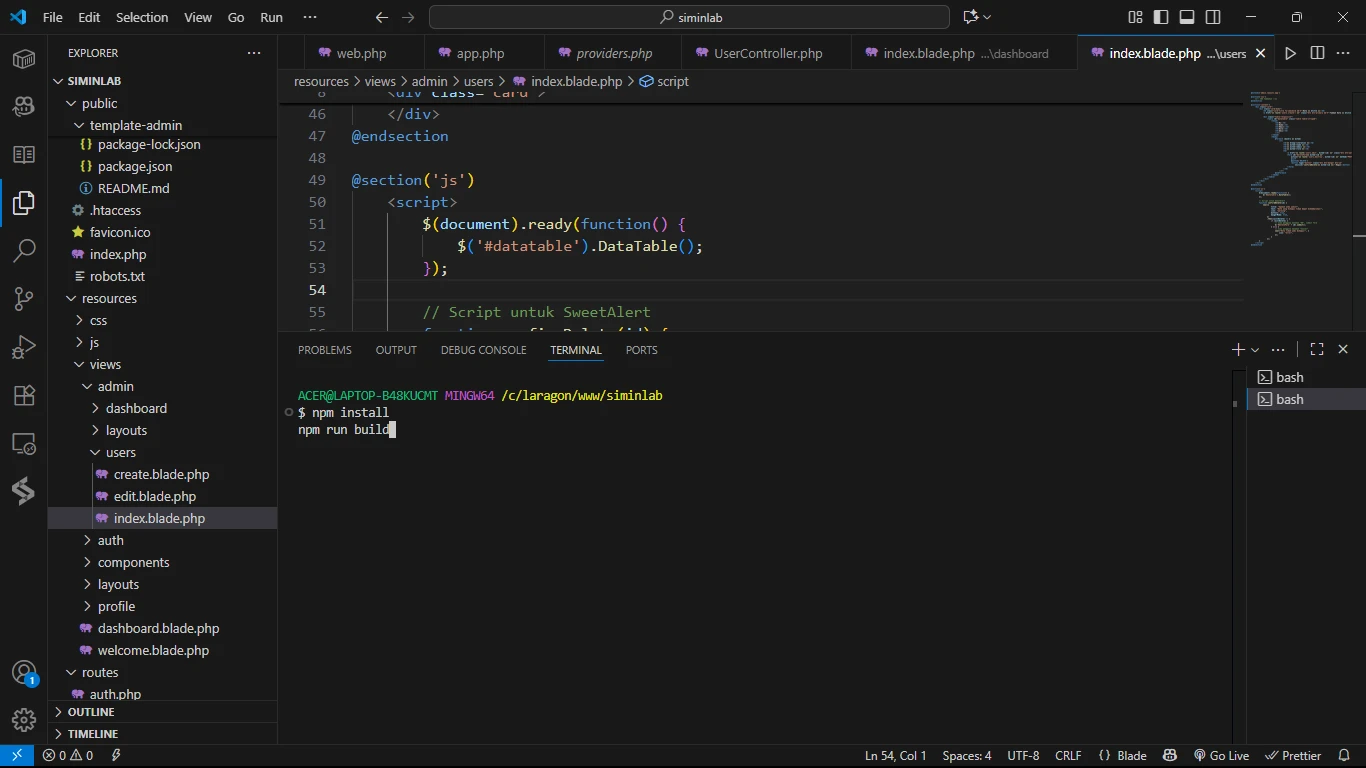The height and width of the screenshot is (768, 1366).
Task: Open the Search view in activity bar
Action: click(x=24, y=250)
